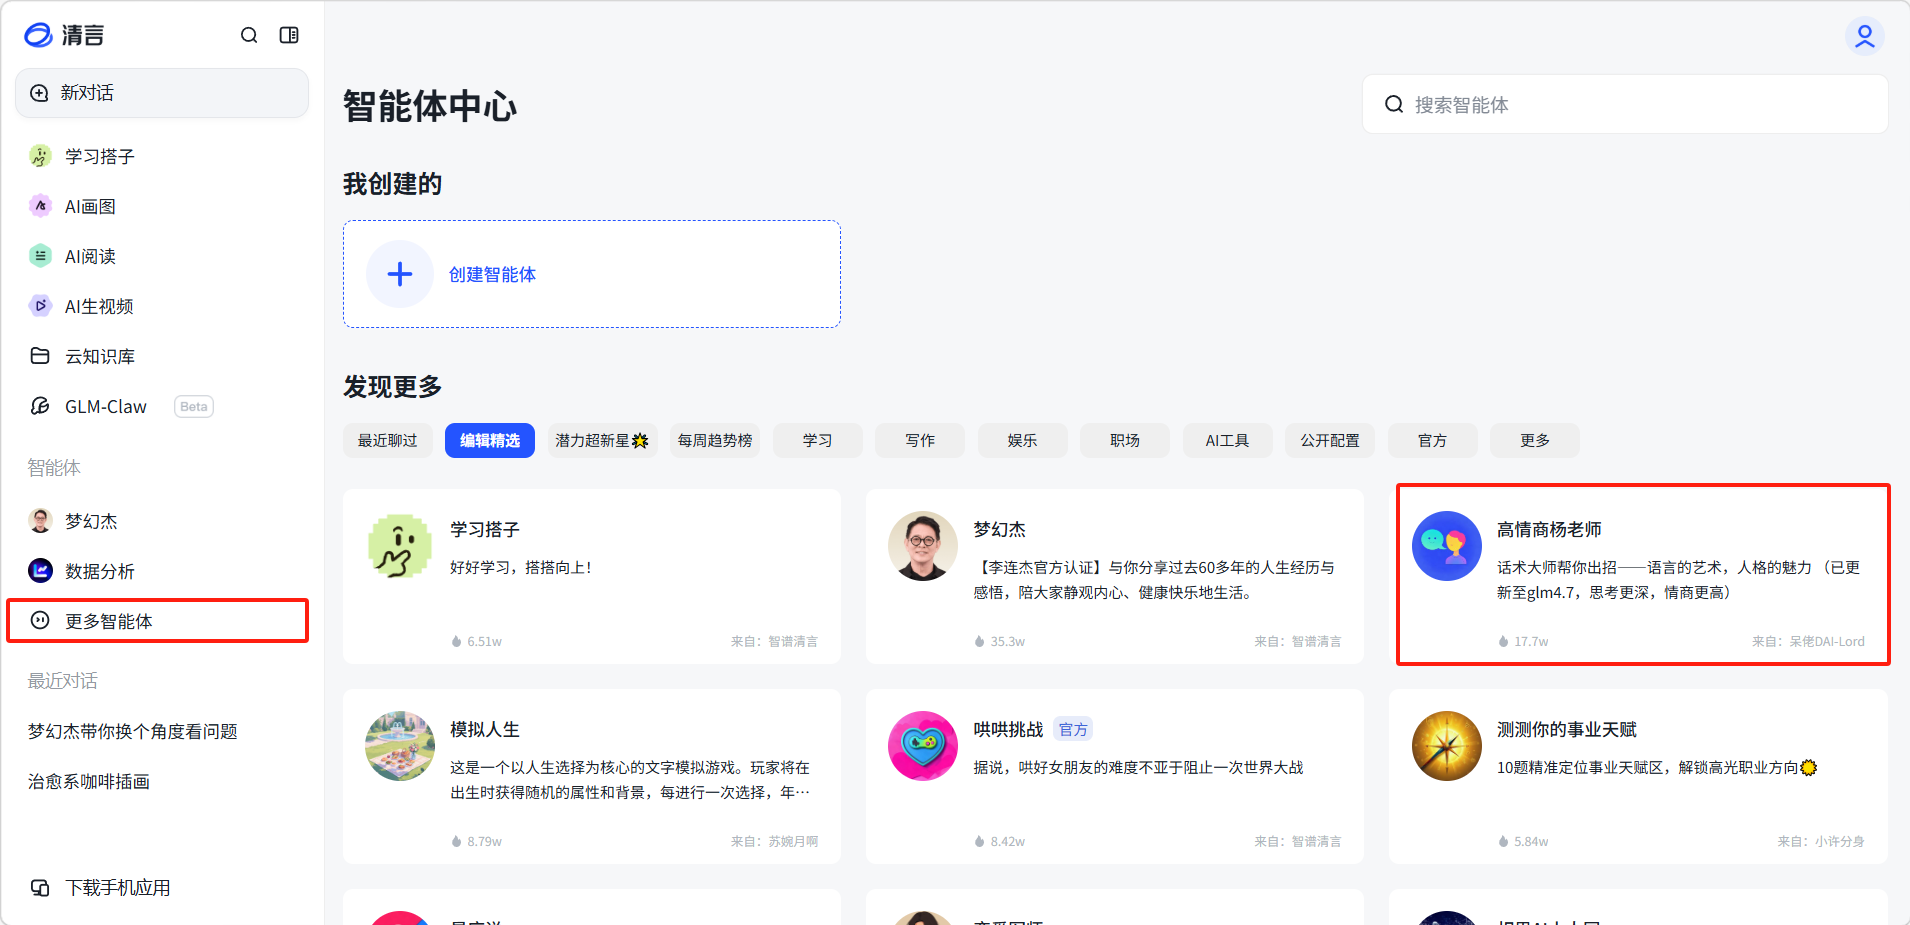Expand 更多智能体 in the sidebar
Viewport: 1910px width, 925px height.
[x=108, y=621]
